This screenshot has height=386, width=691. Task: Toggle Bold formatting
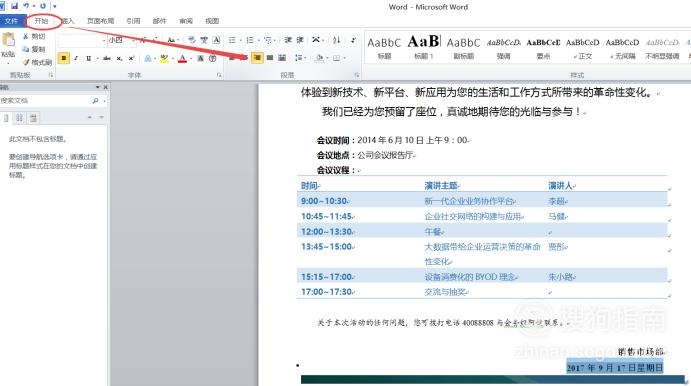coord(63,58)
